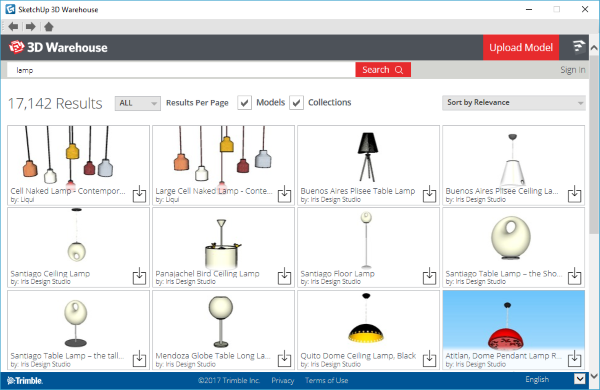Click Iris Design Studio under Quito Dome Lamp
This screenshot has width=600, height=390.
[336, 364]
